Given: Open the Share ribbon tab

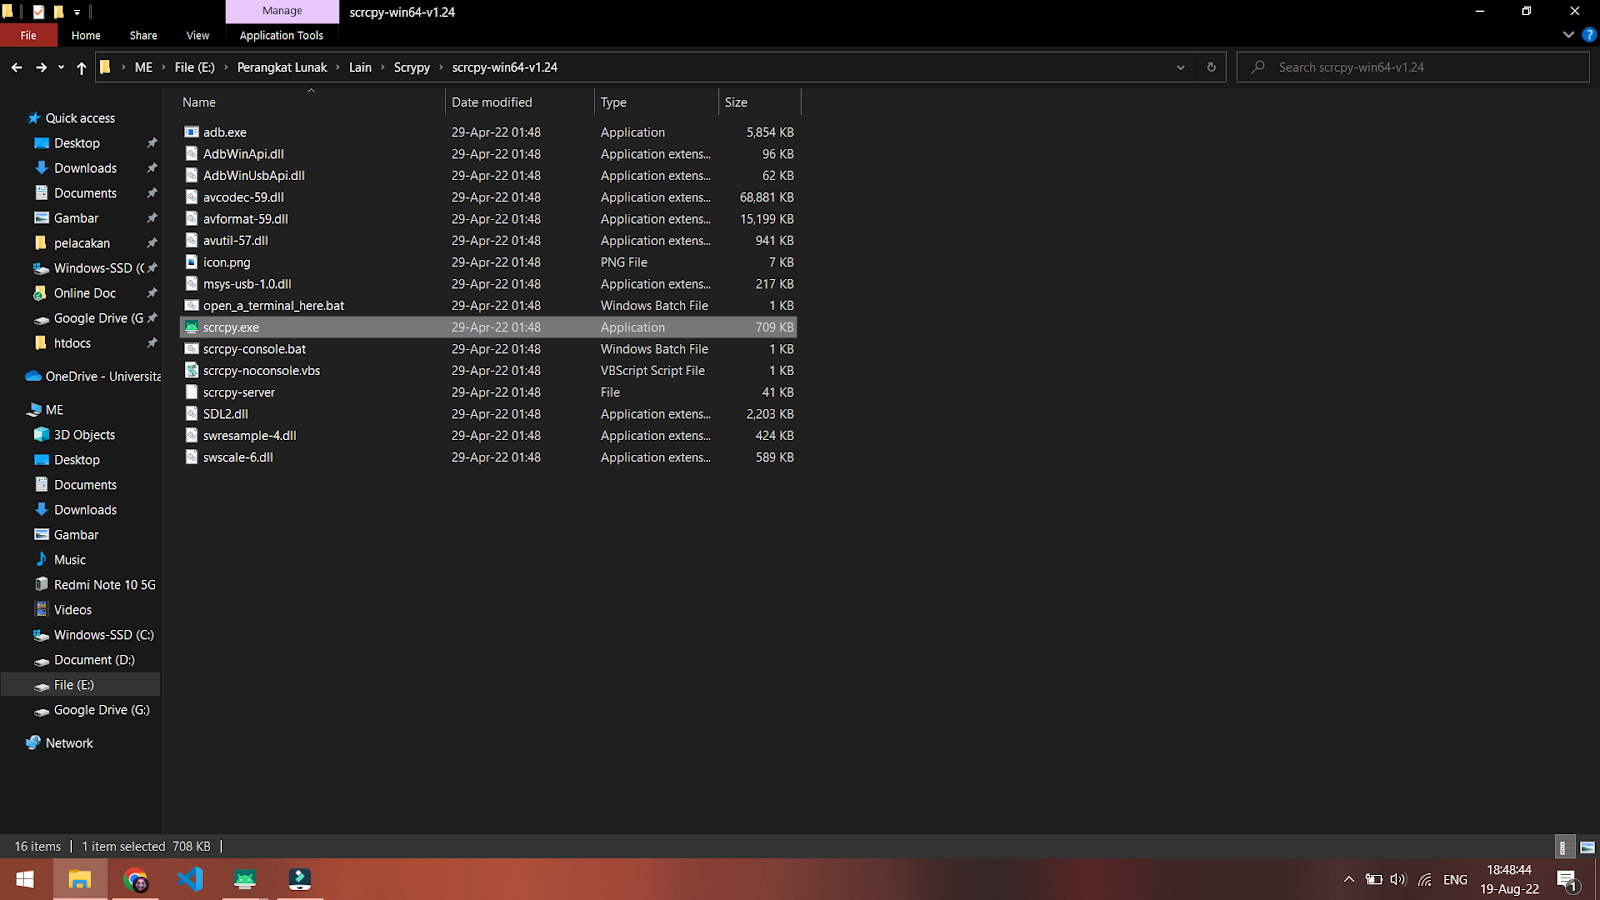Looking at the screenshot, I should point(143,35).
